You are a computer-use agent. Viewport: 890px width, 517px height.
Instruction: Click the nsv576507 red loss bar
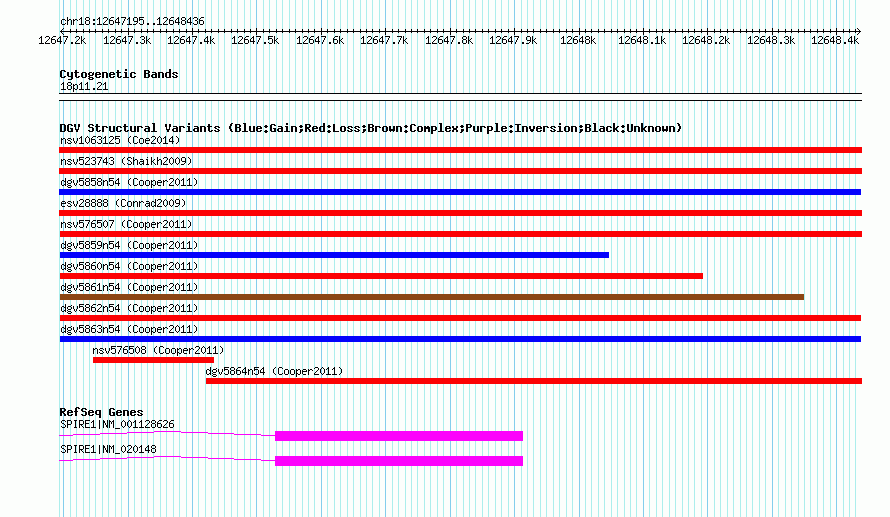pyautogui.click(x=460, y=234)
